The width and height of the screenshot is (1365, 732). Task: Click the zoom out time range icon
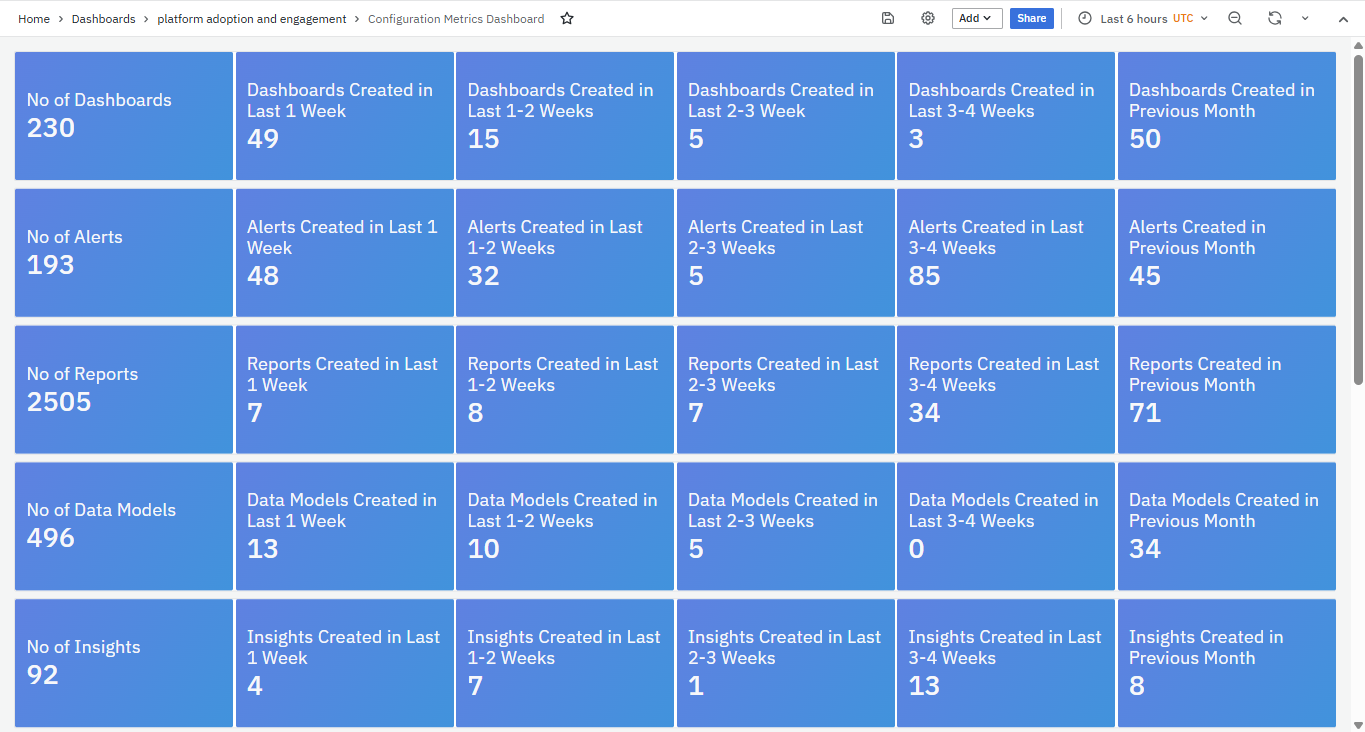pos(1235,18)
